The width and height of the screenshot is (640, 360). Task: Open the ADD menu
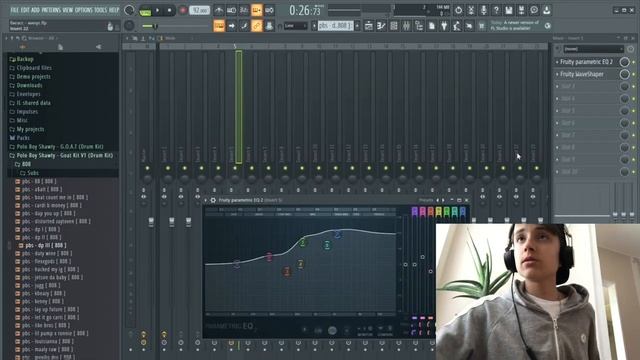click(x=36, y=10)
